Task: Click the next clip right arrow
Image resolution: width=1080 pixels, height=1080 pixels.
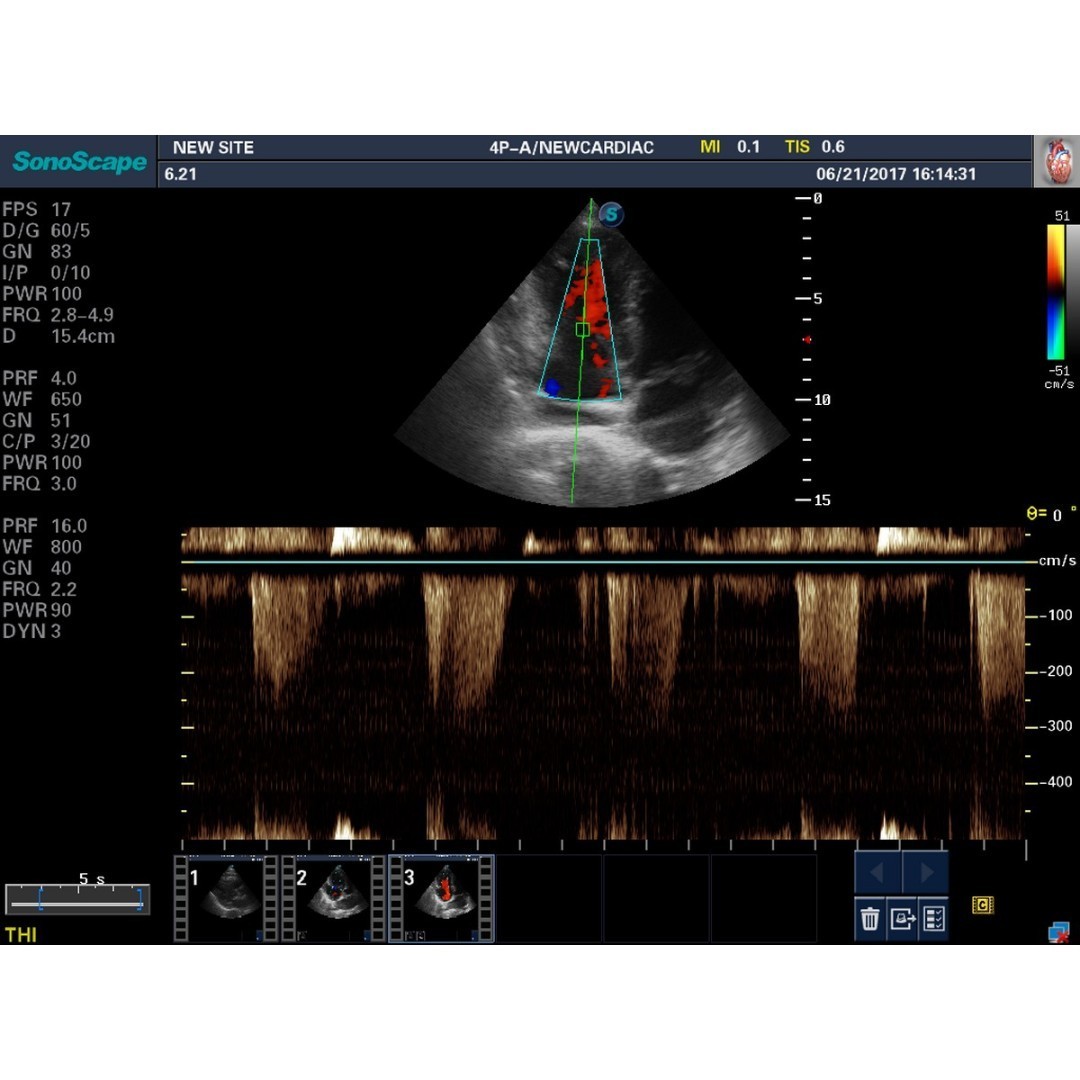Action: [925, 873]
